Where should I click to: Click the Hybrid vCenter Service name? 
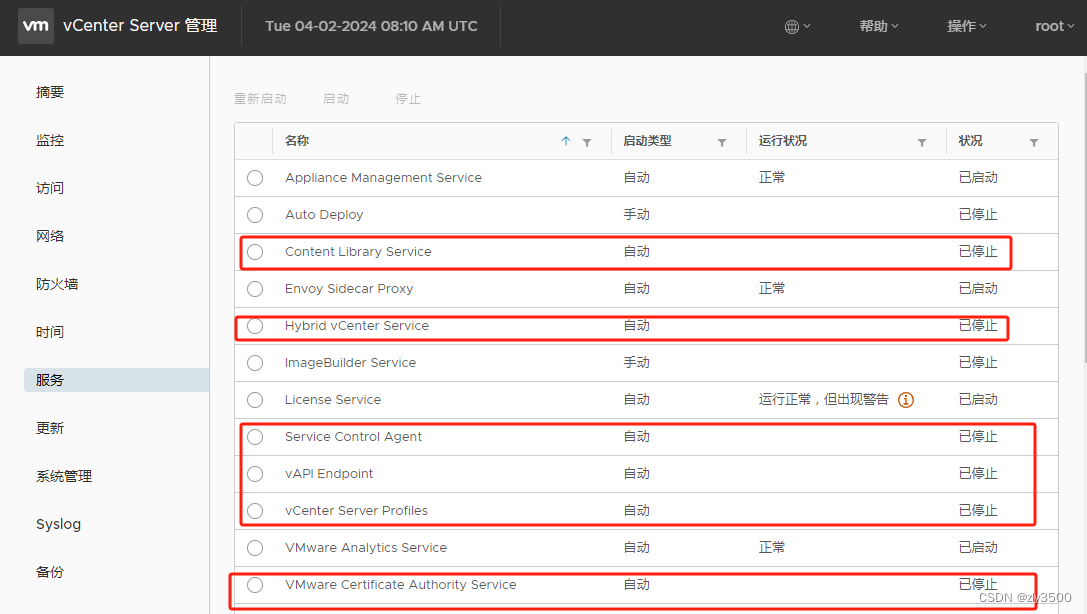tap(356, 326)
